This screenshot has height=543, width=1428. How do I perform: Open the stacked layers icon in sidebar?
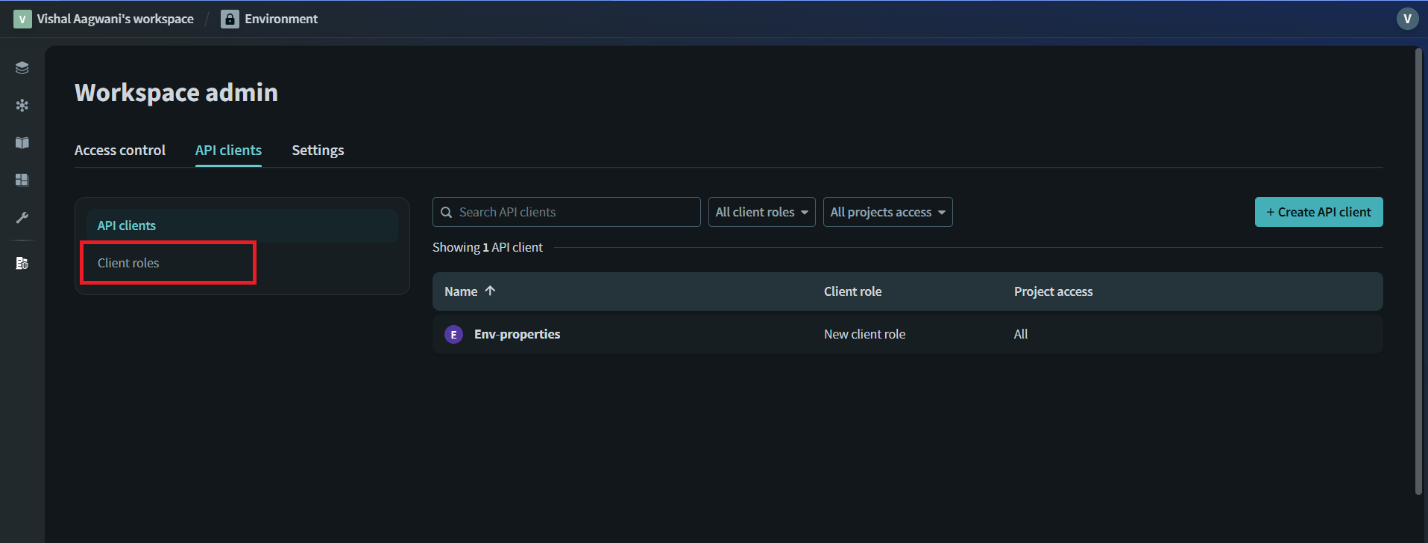pos(22,68)
